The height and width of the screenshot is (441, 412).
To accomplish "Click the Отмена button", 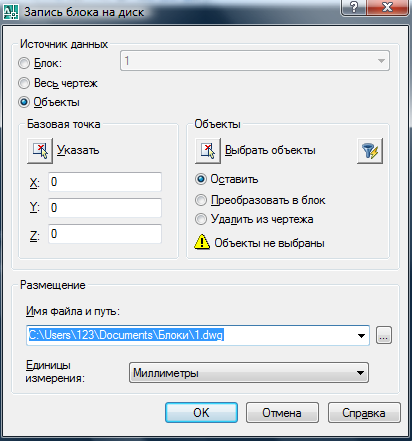I will [x=282, y=413].
